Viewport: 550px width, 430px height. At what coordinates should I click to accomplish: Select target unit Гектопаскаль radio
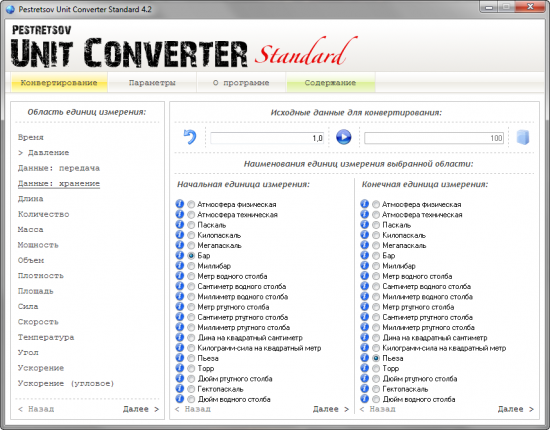coord(376,389)
